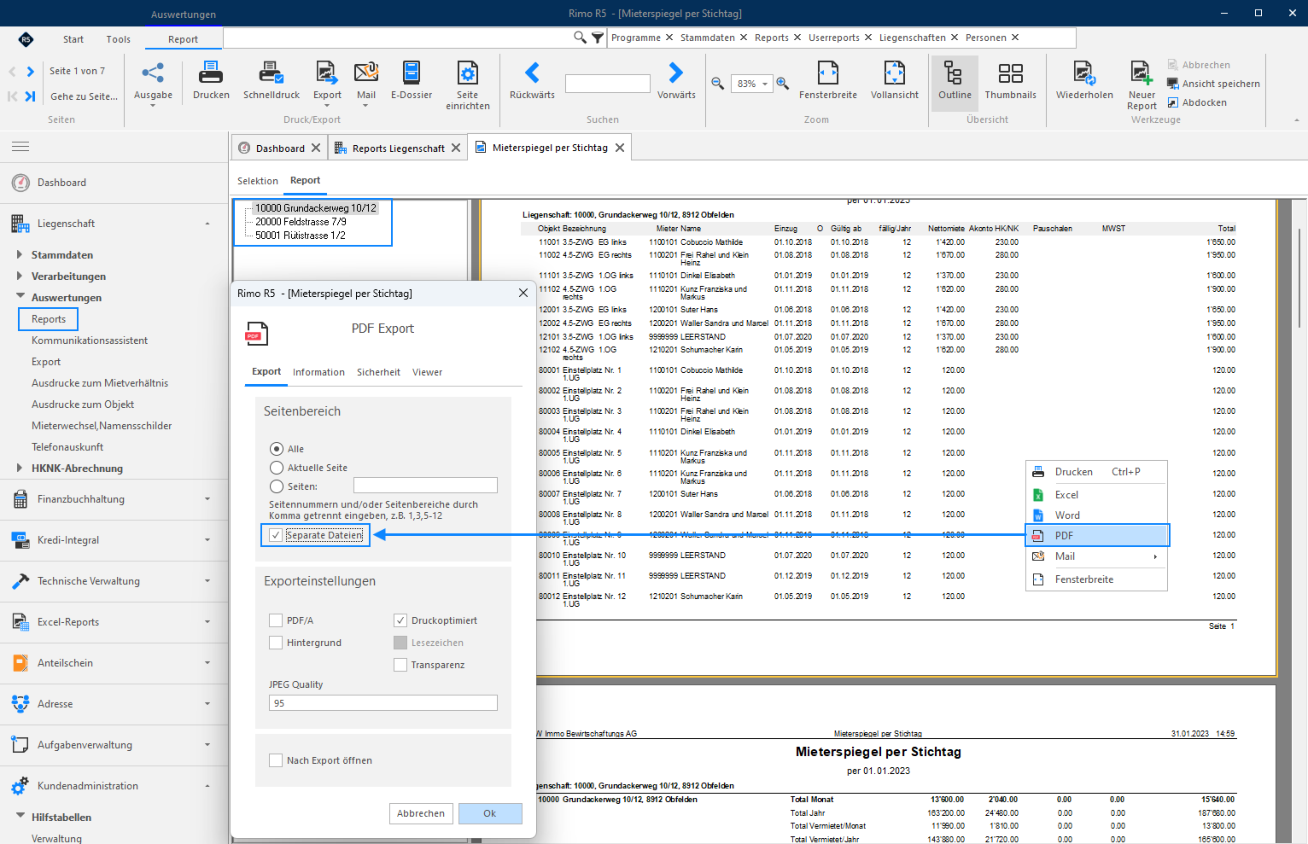Choose Excel in the context menu

click(x=1097, y=494)
